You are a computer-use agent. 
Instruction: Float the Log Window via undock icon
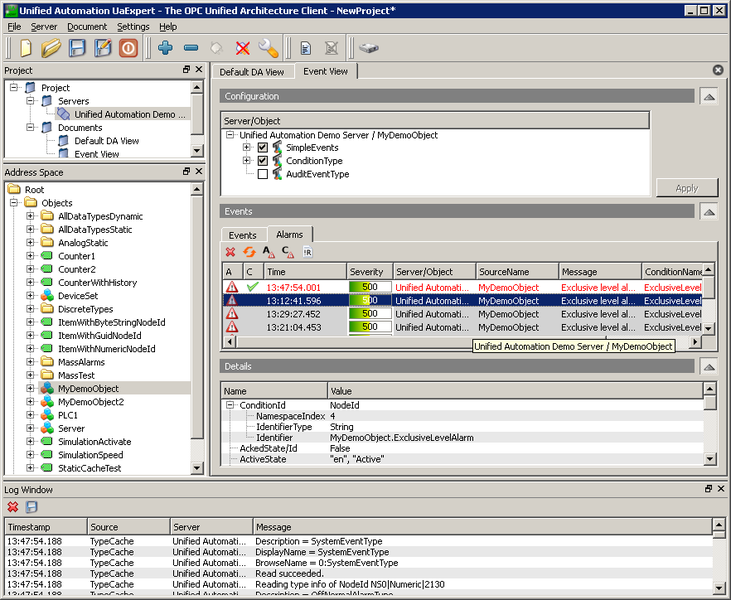click(x=708, y=489)
